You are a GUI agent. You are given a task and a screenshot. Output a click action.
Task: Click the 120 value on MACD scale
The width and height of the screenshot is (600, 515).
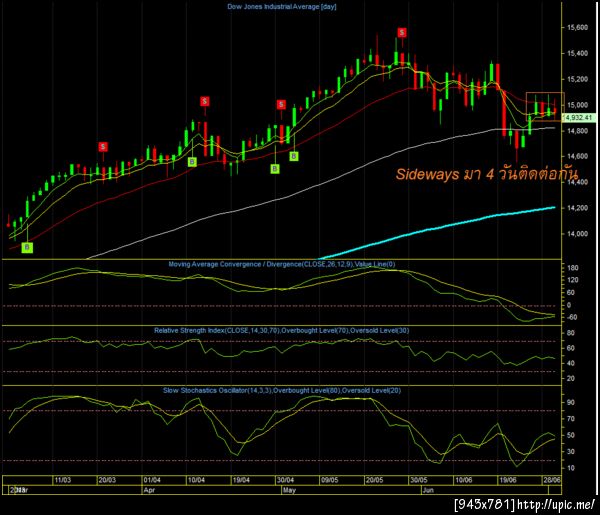click(x=572, y=280)
